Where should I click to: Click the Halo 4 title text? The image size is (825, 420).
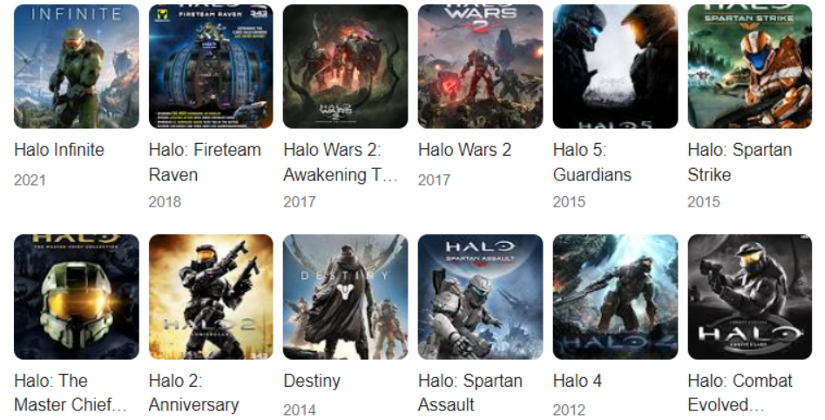[577, 381]
